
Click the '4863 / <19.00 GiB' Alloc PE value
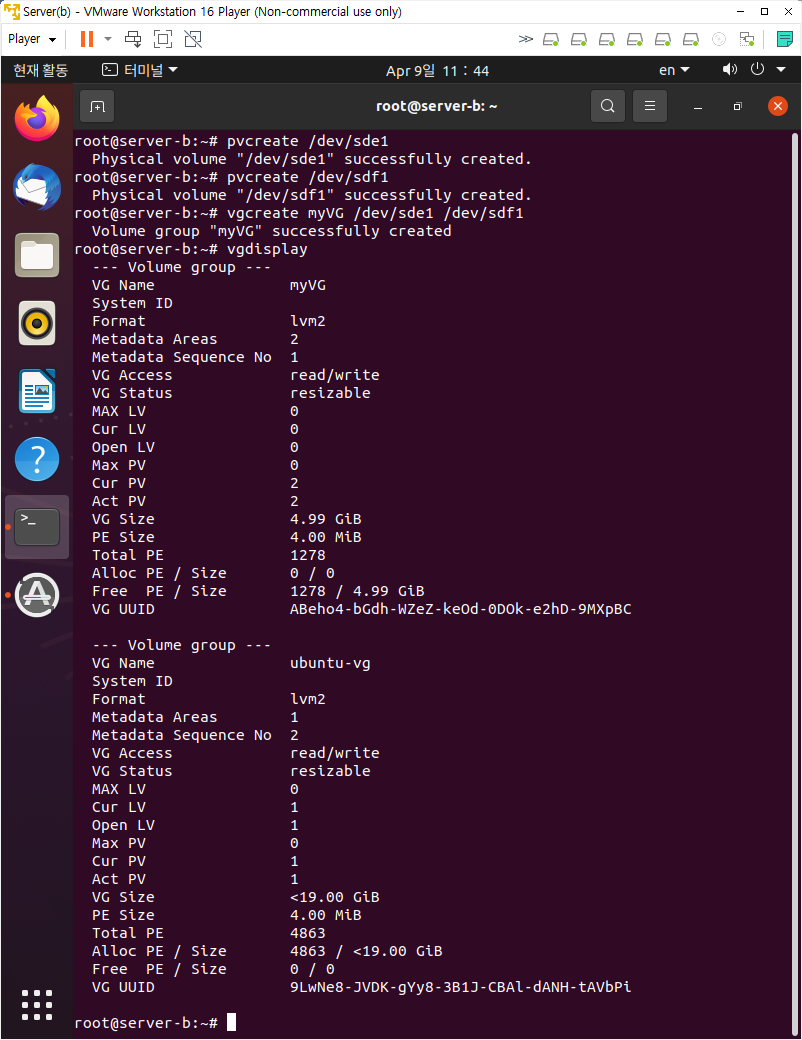click(366, 951)
